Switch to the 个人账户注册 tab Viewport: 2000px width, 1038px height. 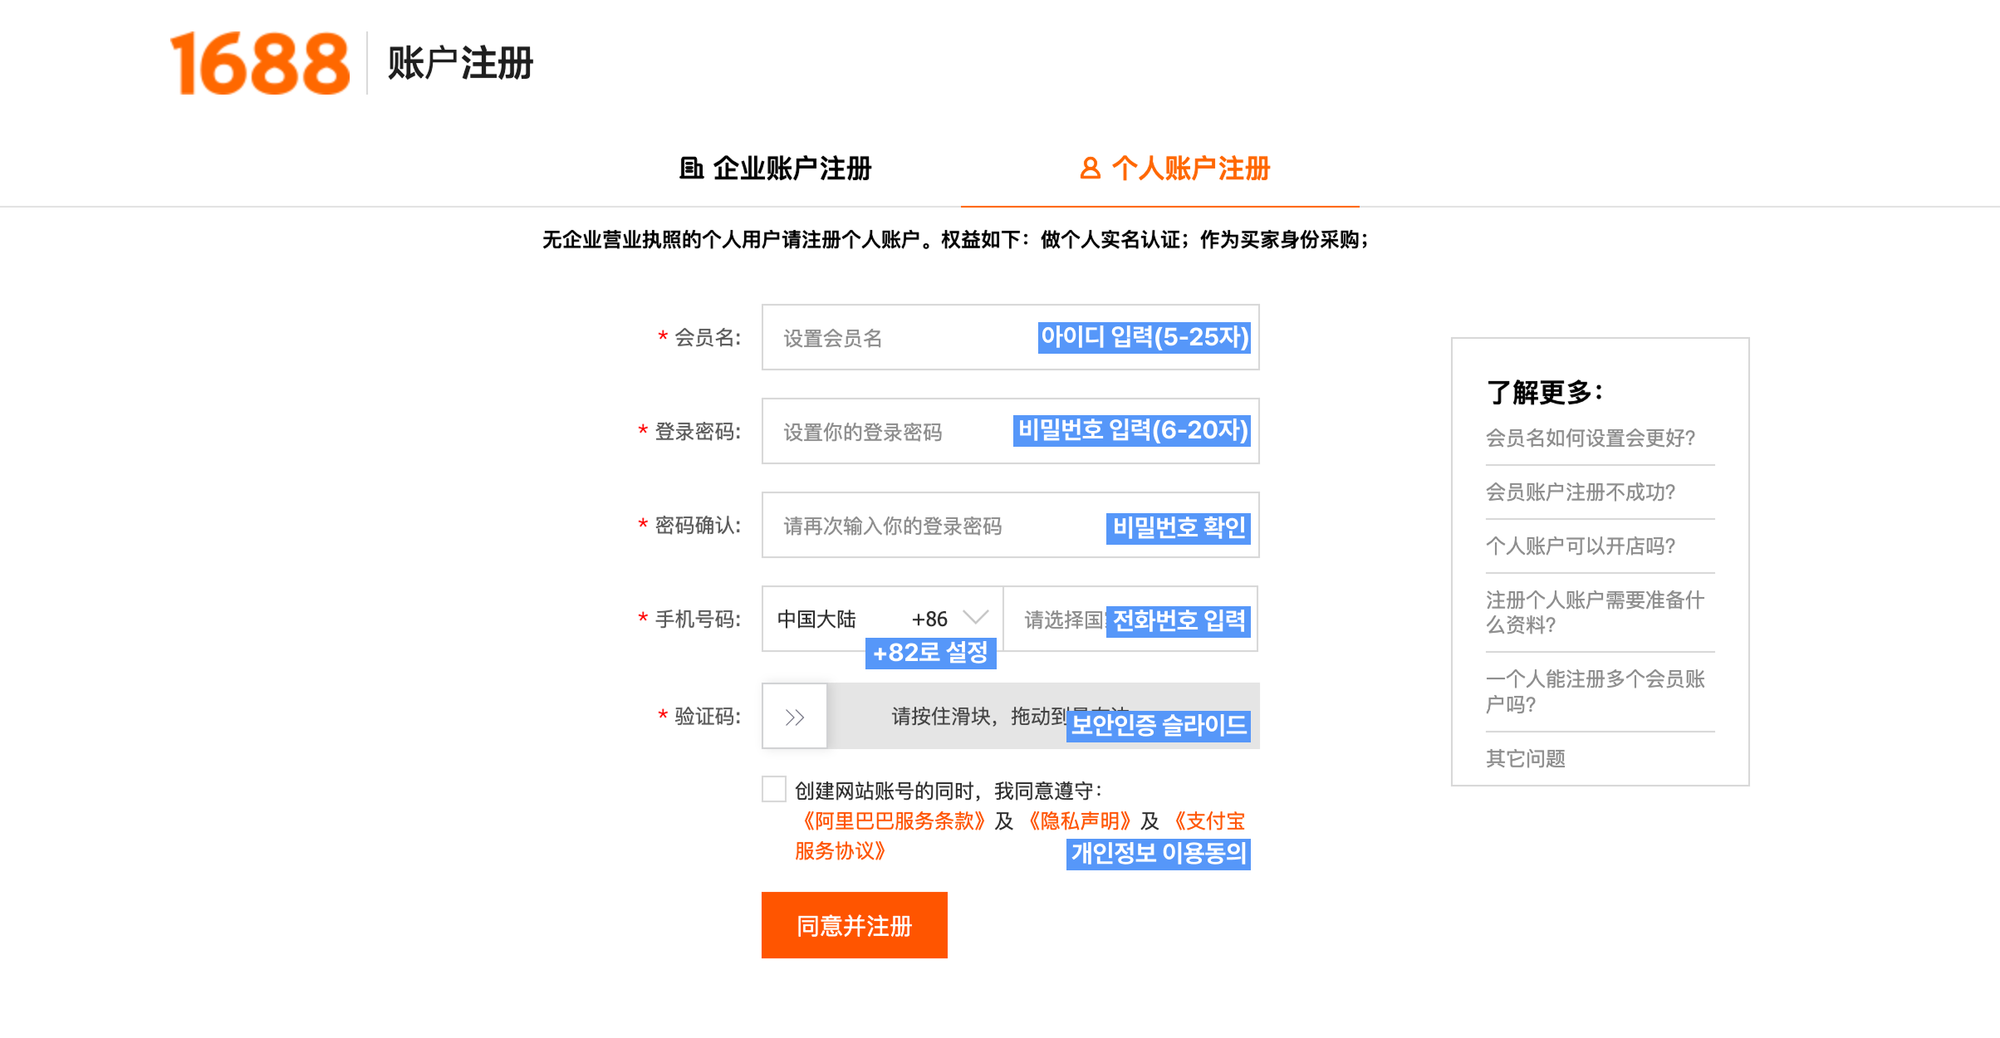1190,169
